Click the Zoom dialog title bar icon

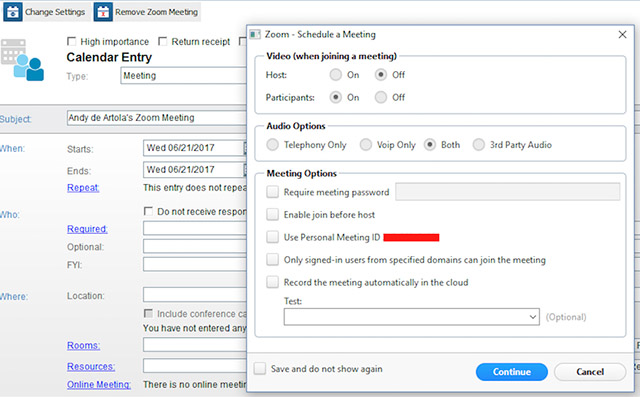click(x=256, y=35)
